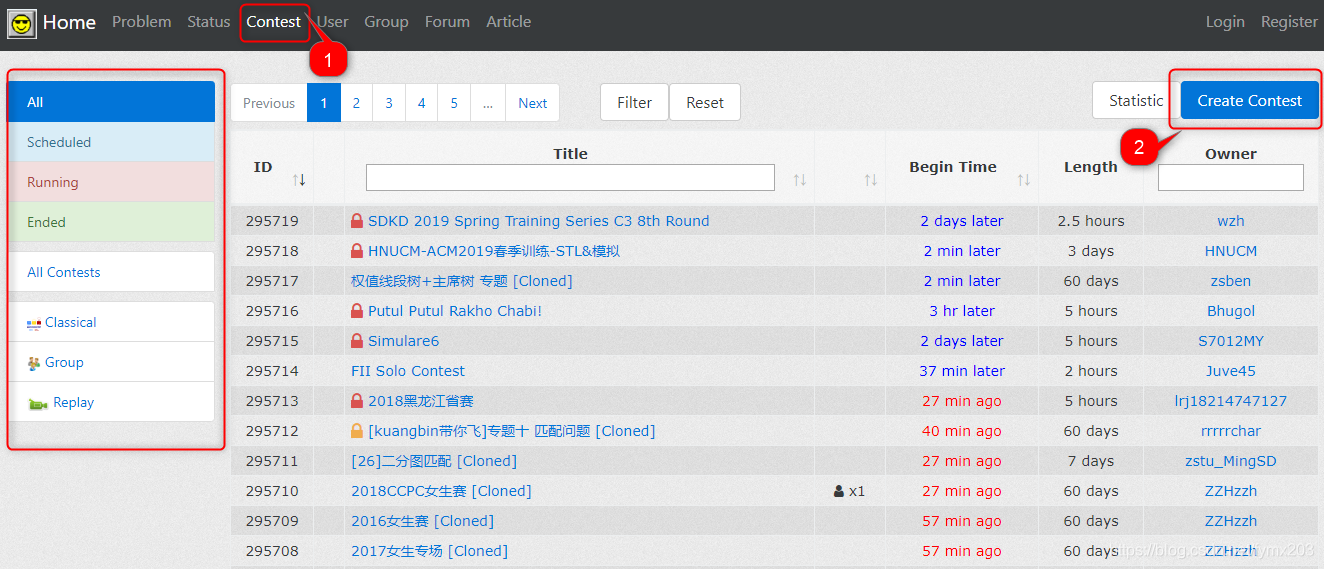Sort the table by Title column arrows
Viewport: 1324px width, 569px height.
(799, 180)
